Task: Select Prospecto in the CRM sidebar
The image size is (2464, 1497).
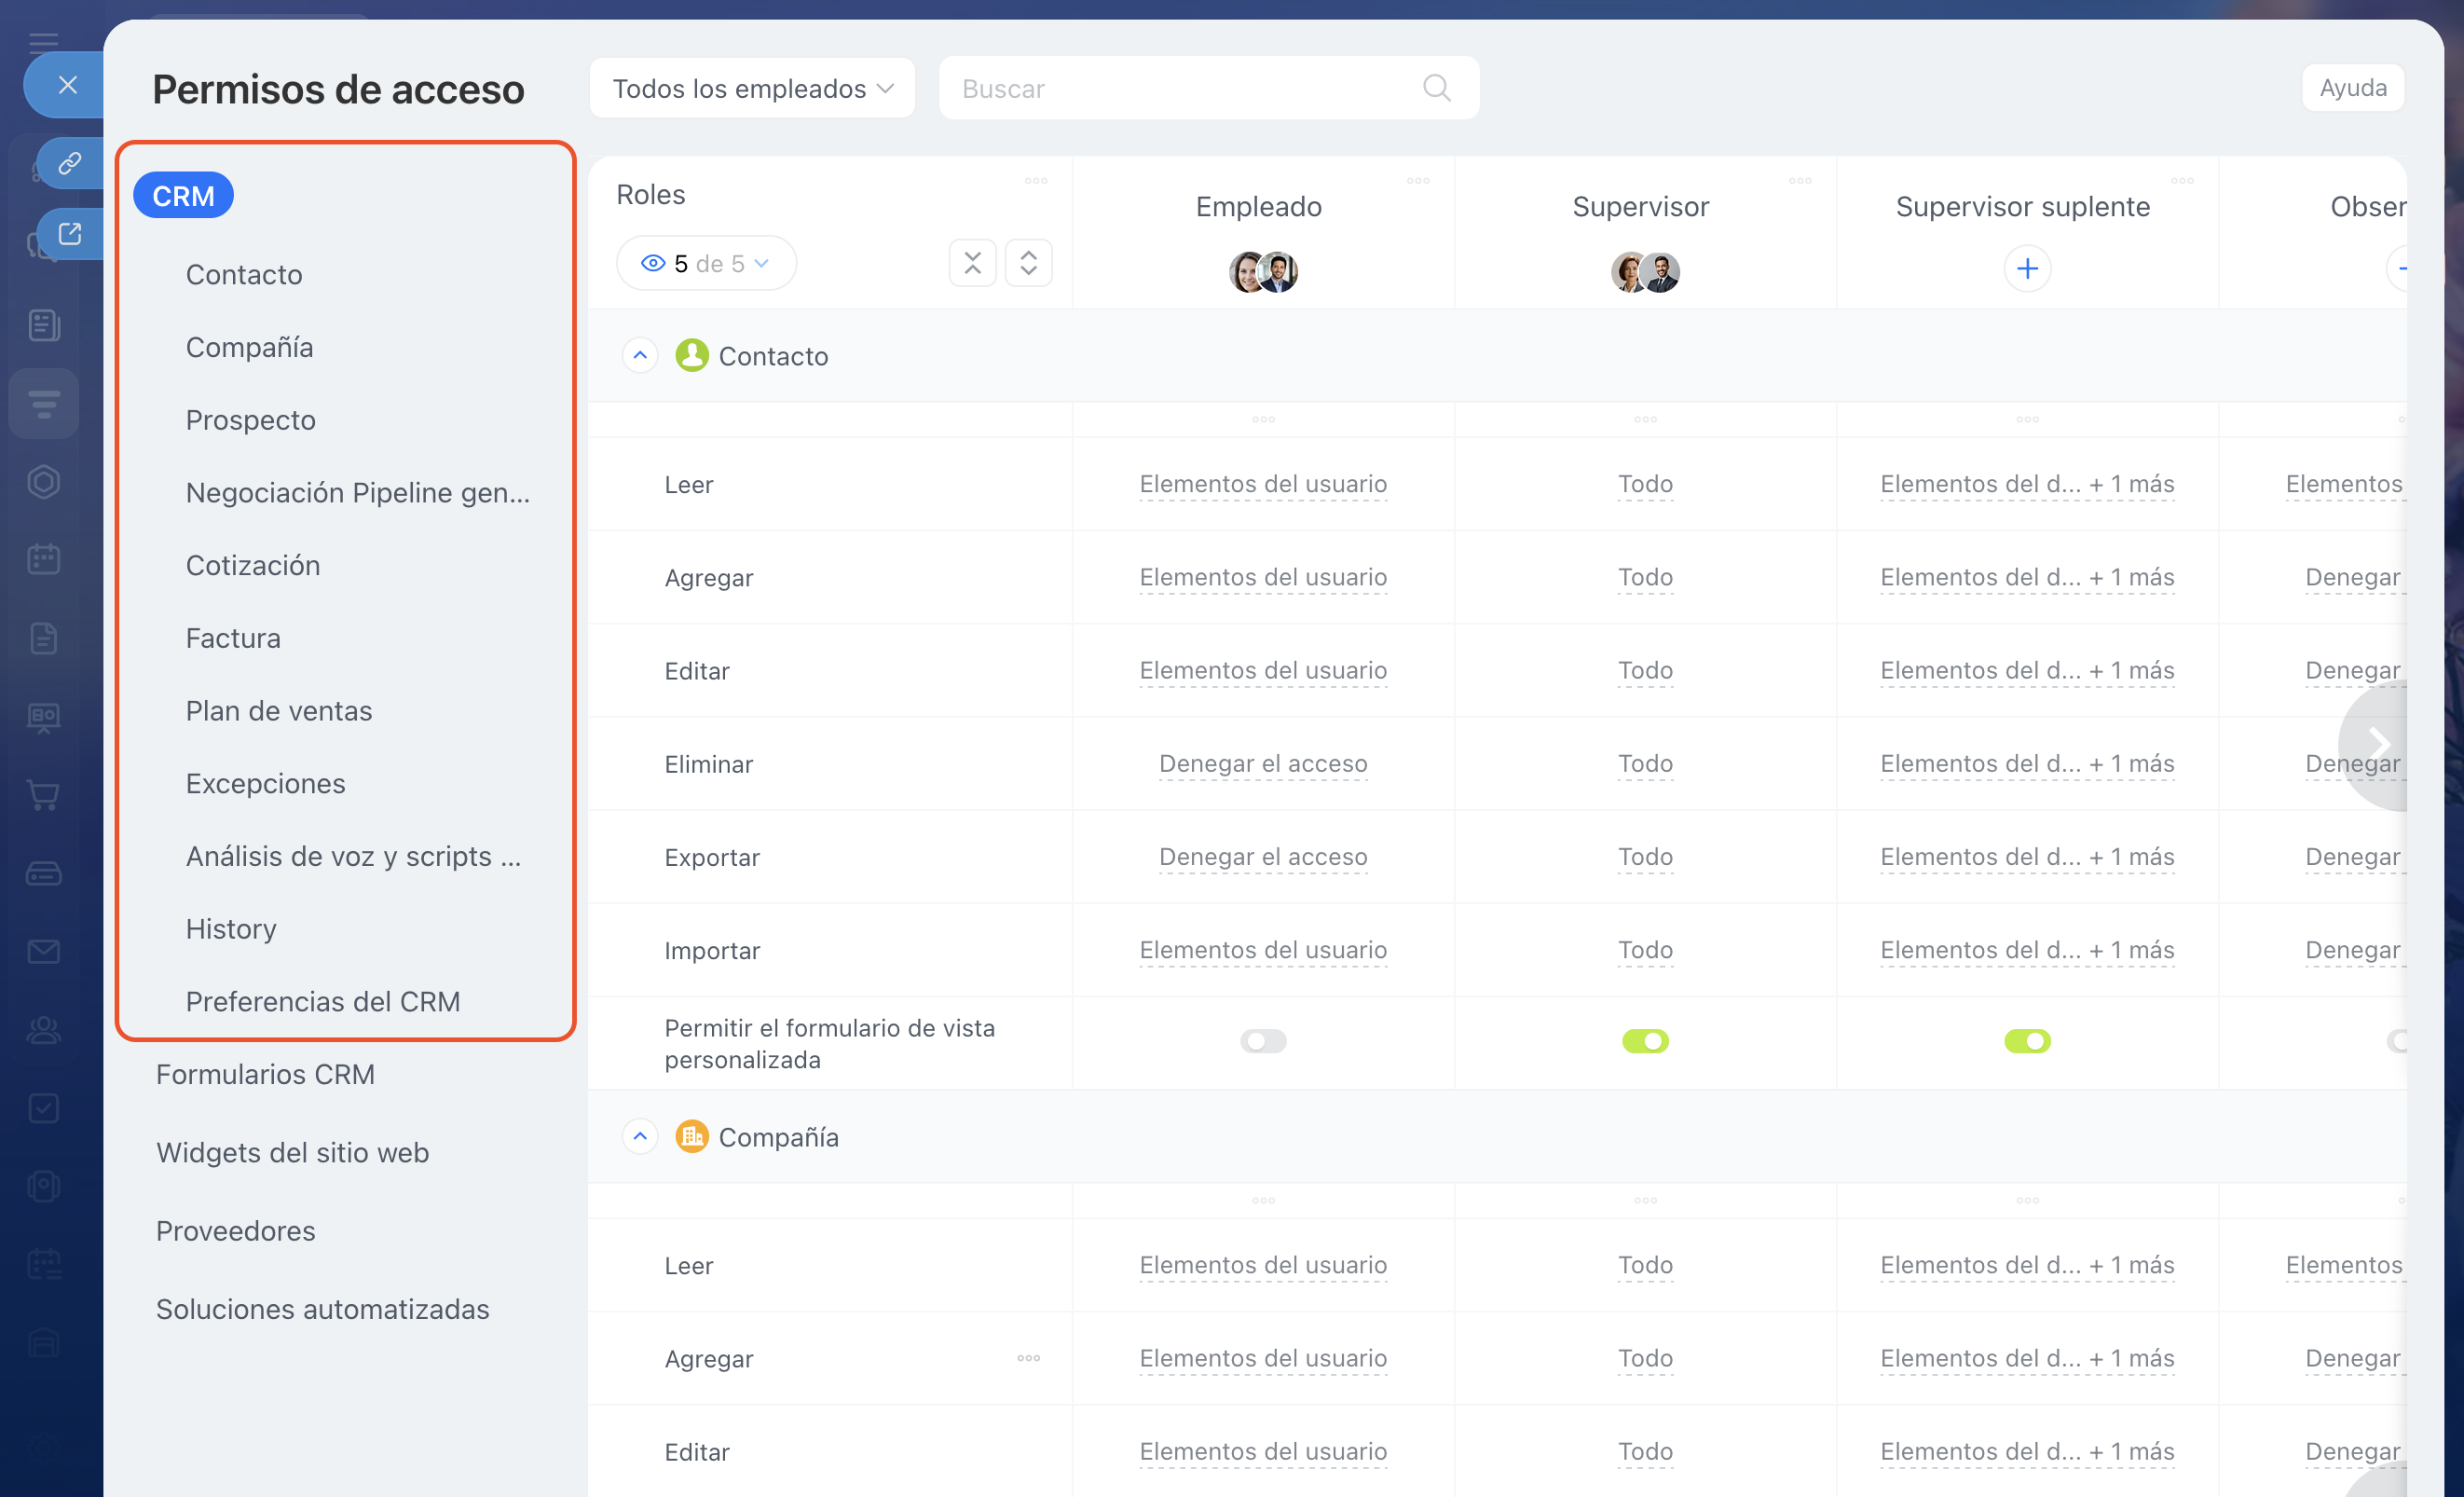Action: [x=251, y=420]
